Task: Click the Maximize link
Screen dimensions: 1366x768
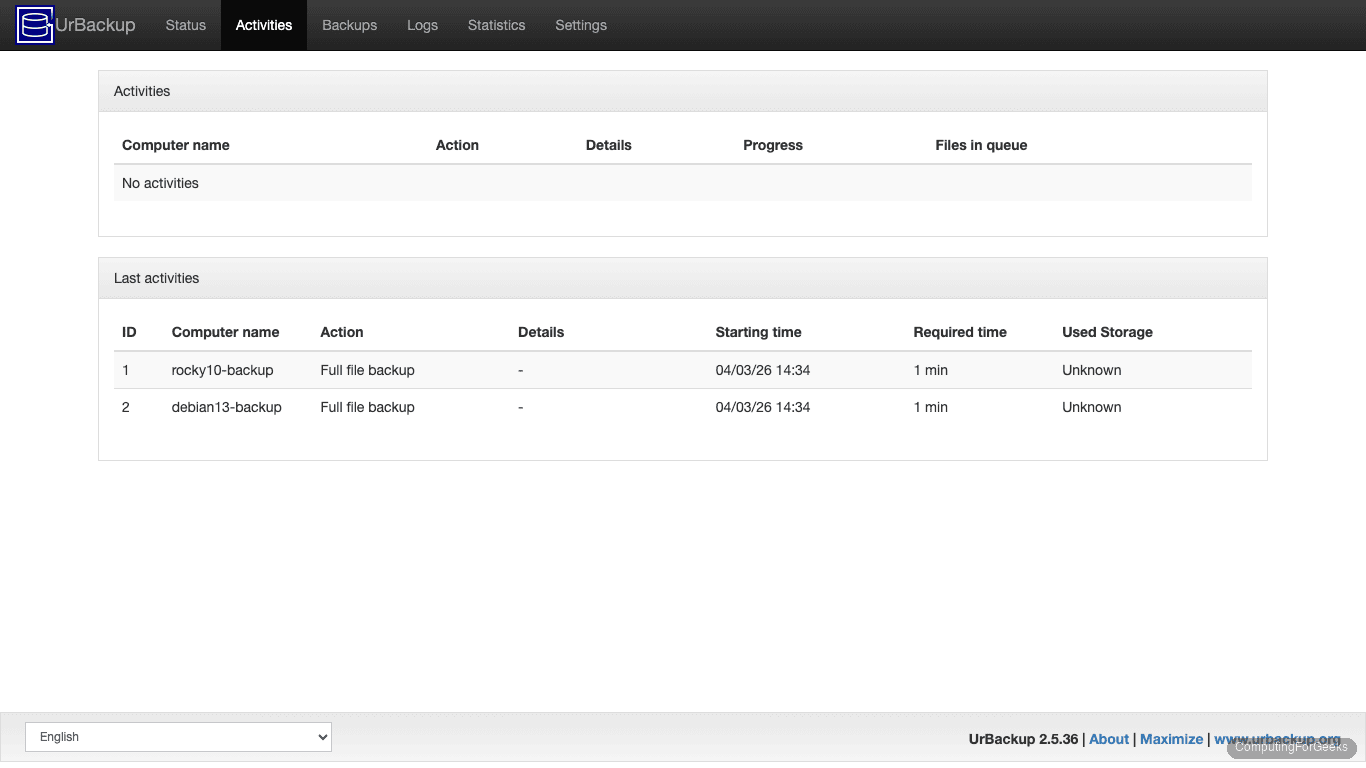Action: (x=1171, y=738)
